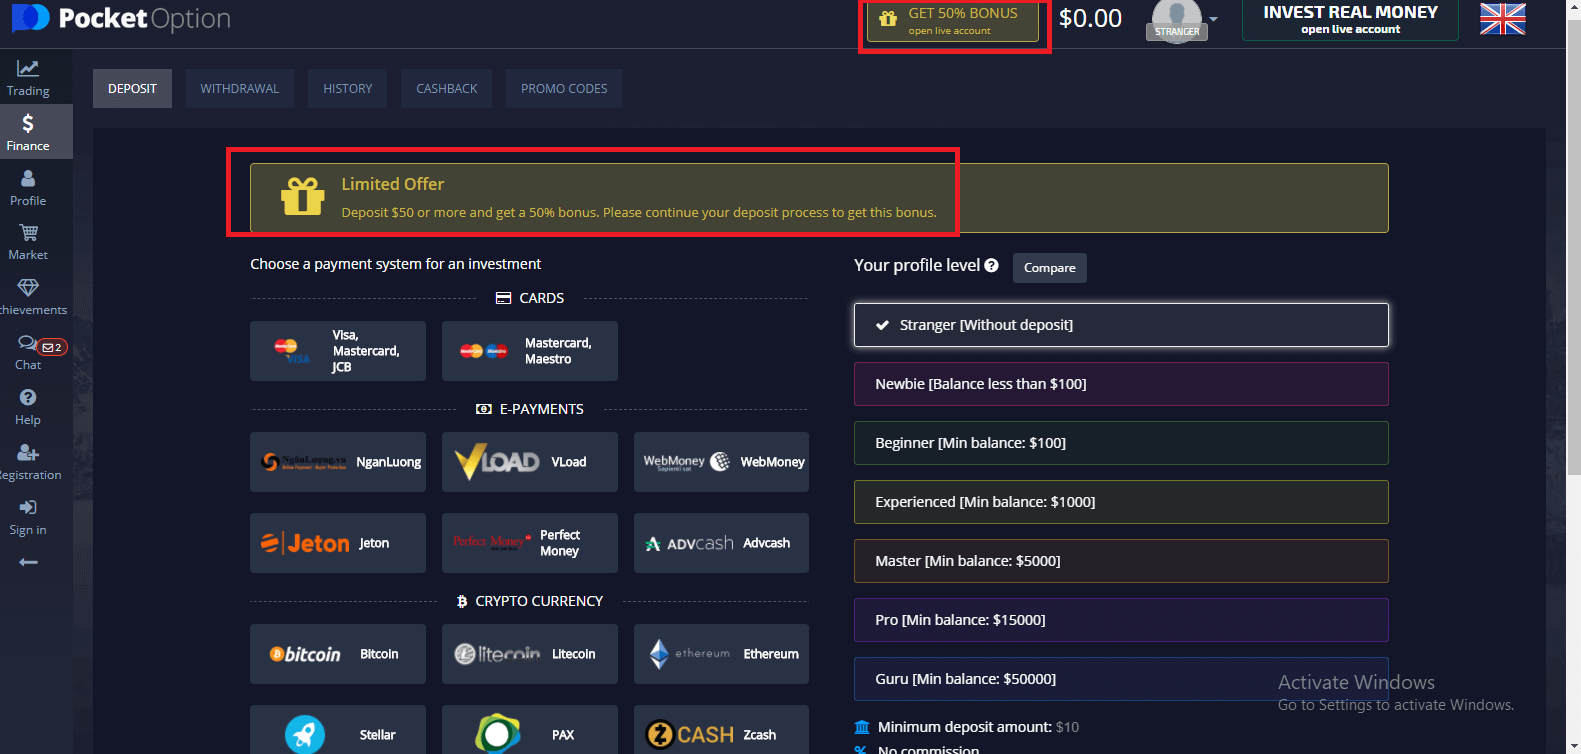Open Achievements diamond icon
The height and width of the screenshot is (754, 1581).
[x=28, y=296]
